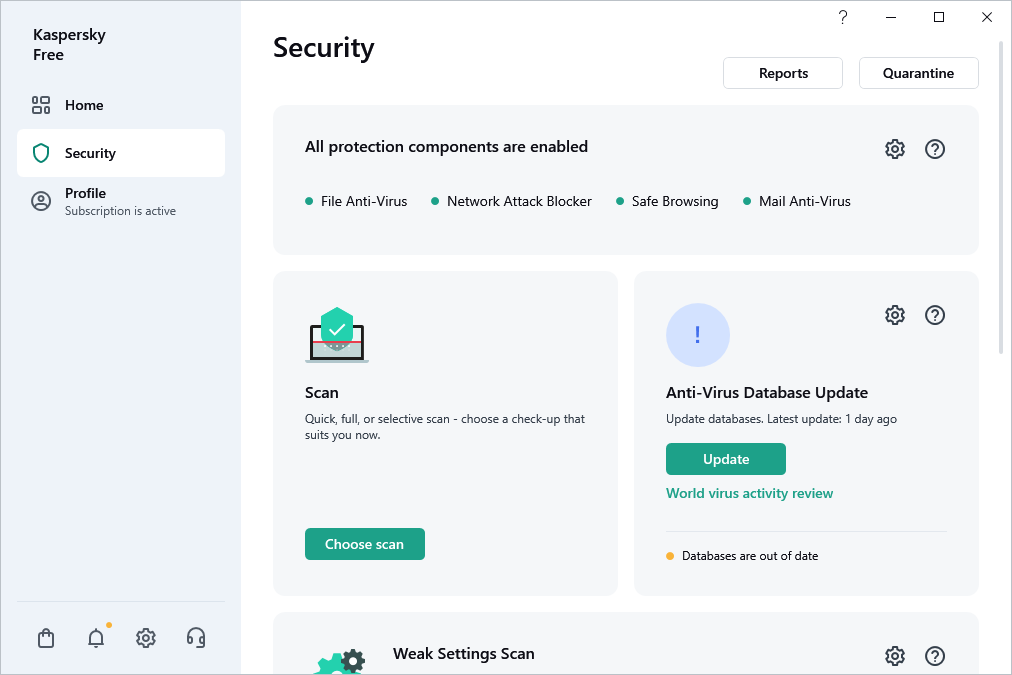Select the Security shield icon in sidebar

pos(40,153)
